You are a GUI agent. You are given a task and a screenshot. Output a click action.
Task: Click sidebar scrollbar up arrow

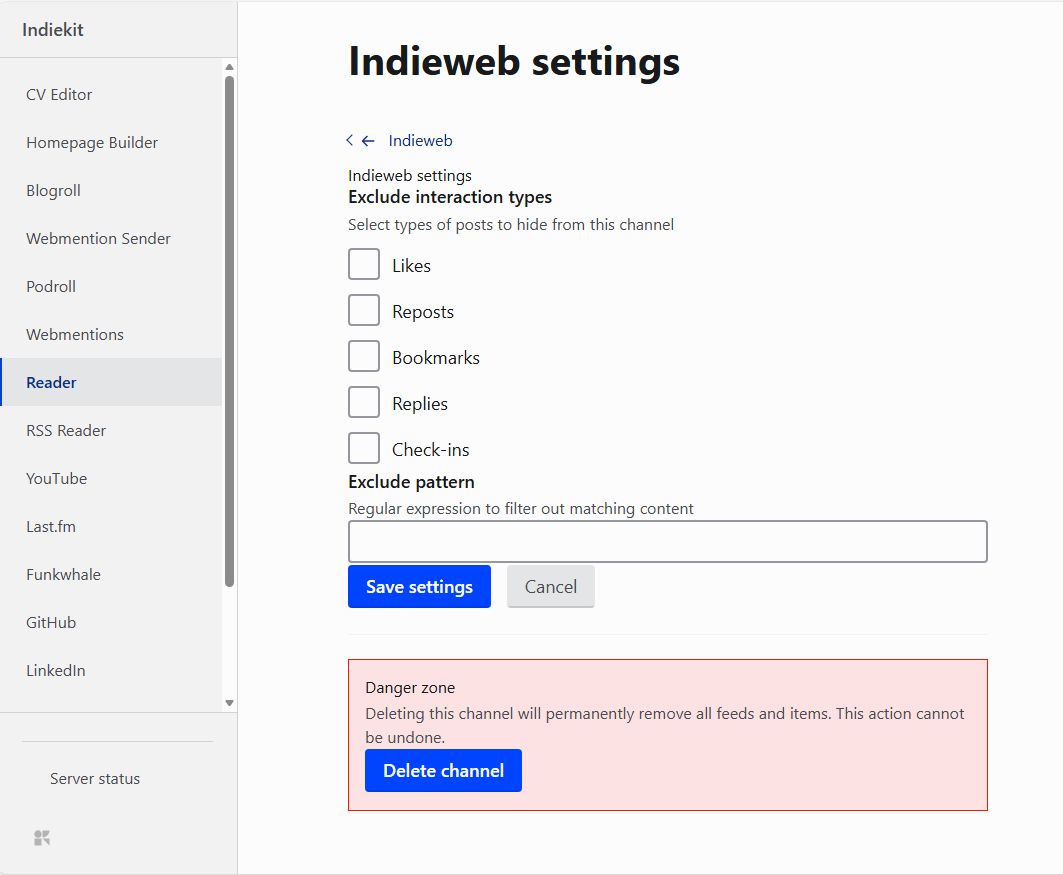point(229,67)
